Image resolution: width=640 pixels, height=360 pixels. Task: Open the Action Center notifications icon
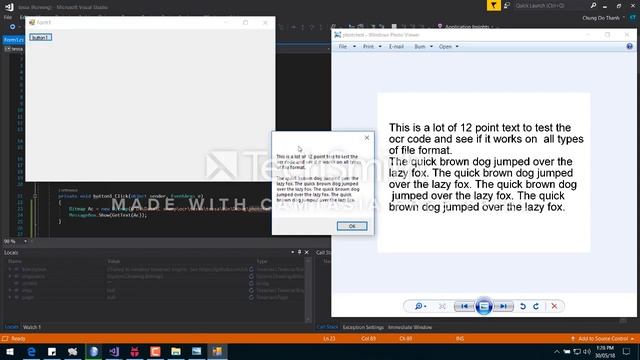tap(627, 351)
